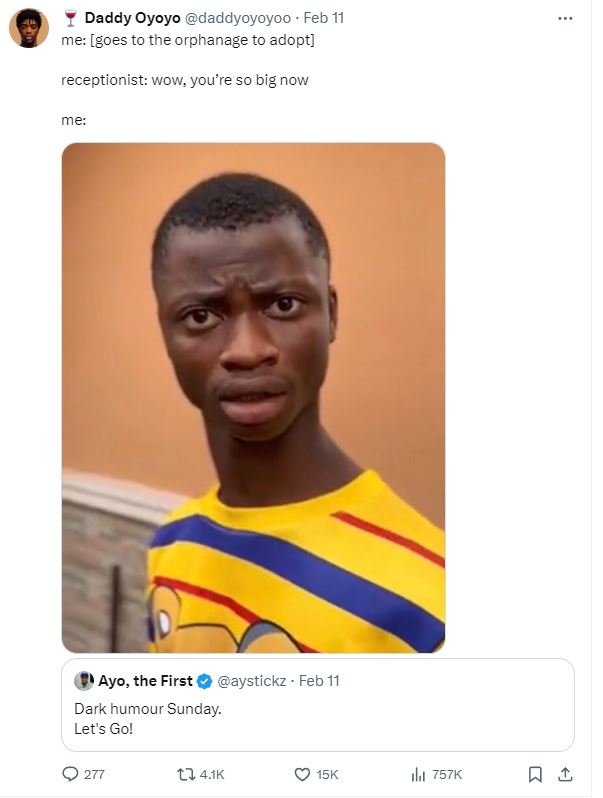Viewport: 603px width, 798px height.
Task: Click the share upload arrow icon
Action: coord(565,774)
